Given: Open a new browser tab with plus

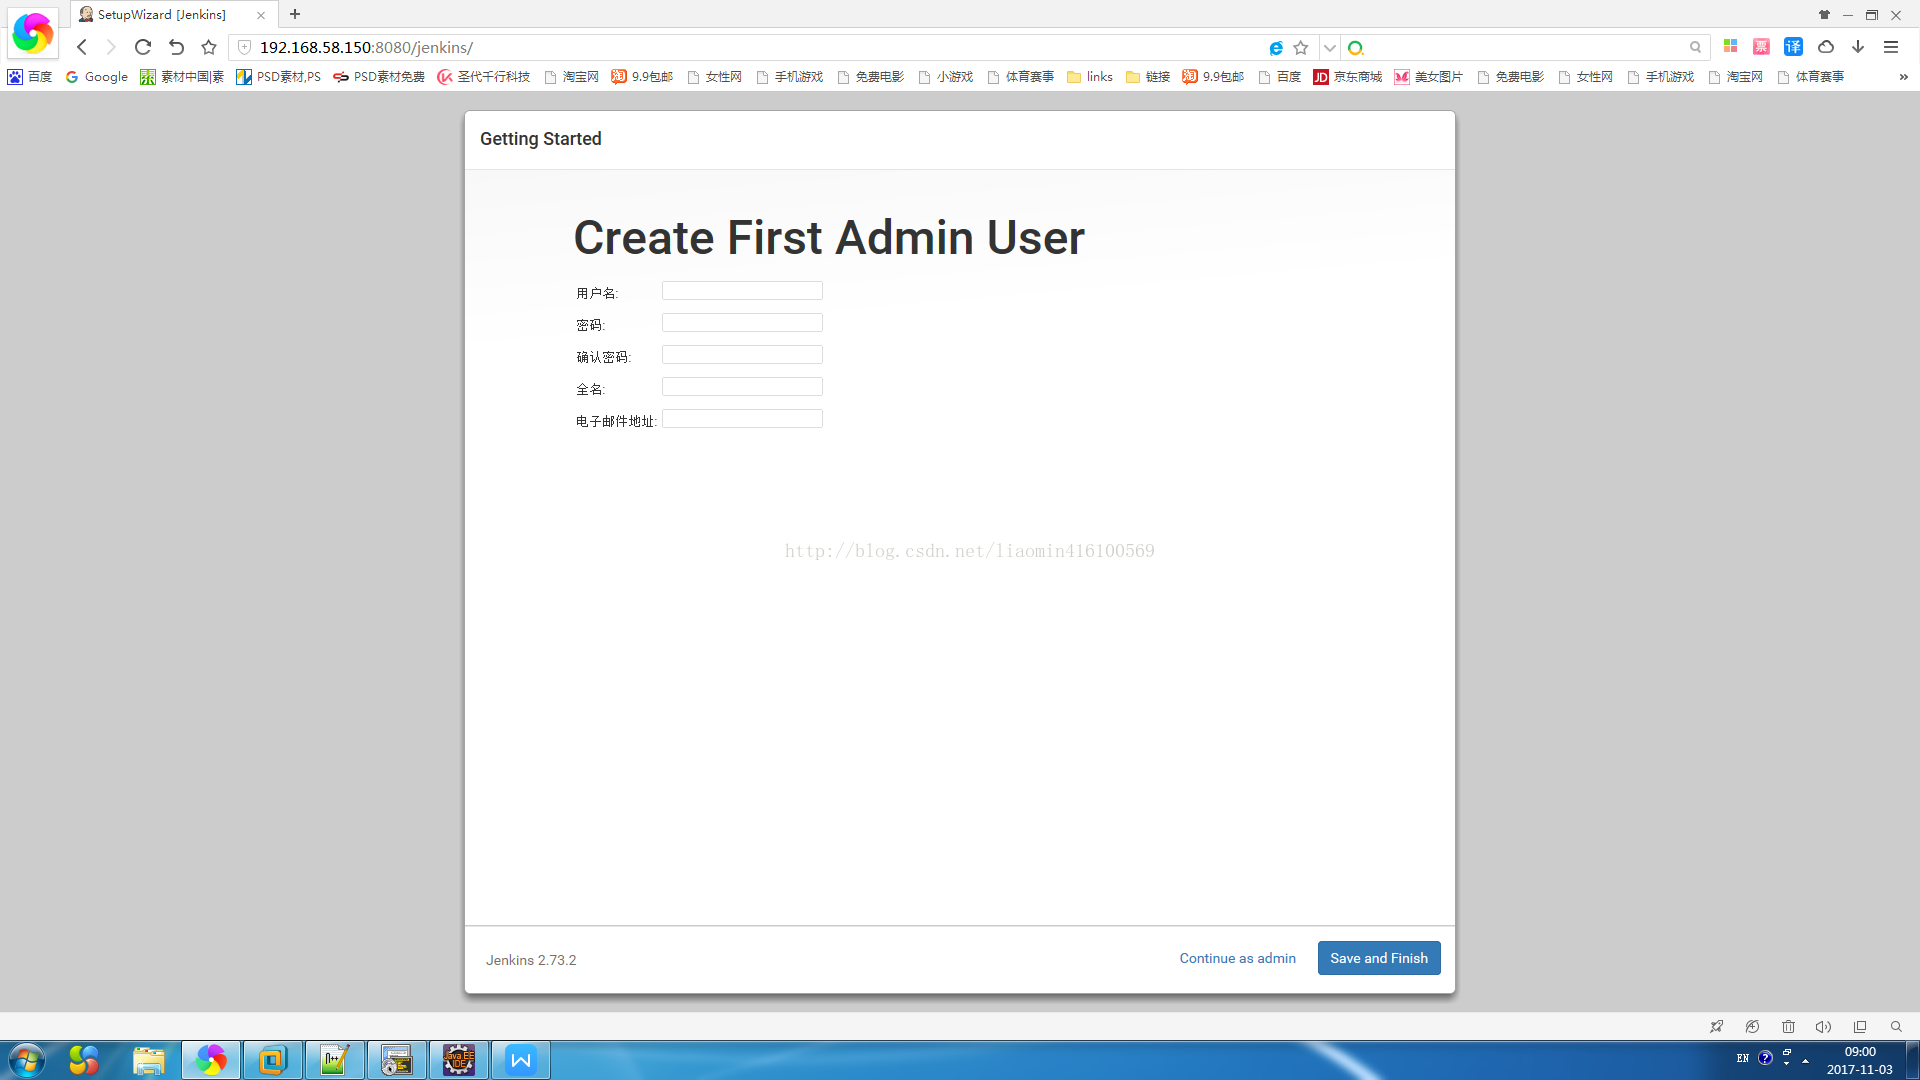Looking at the screenshot, I should click(295, 14).
